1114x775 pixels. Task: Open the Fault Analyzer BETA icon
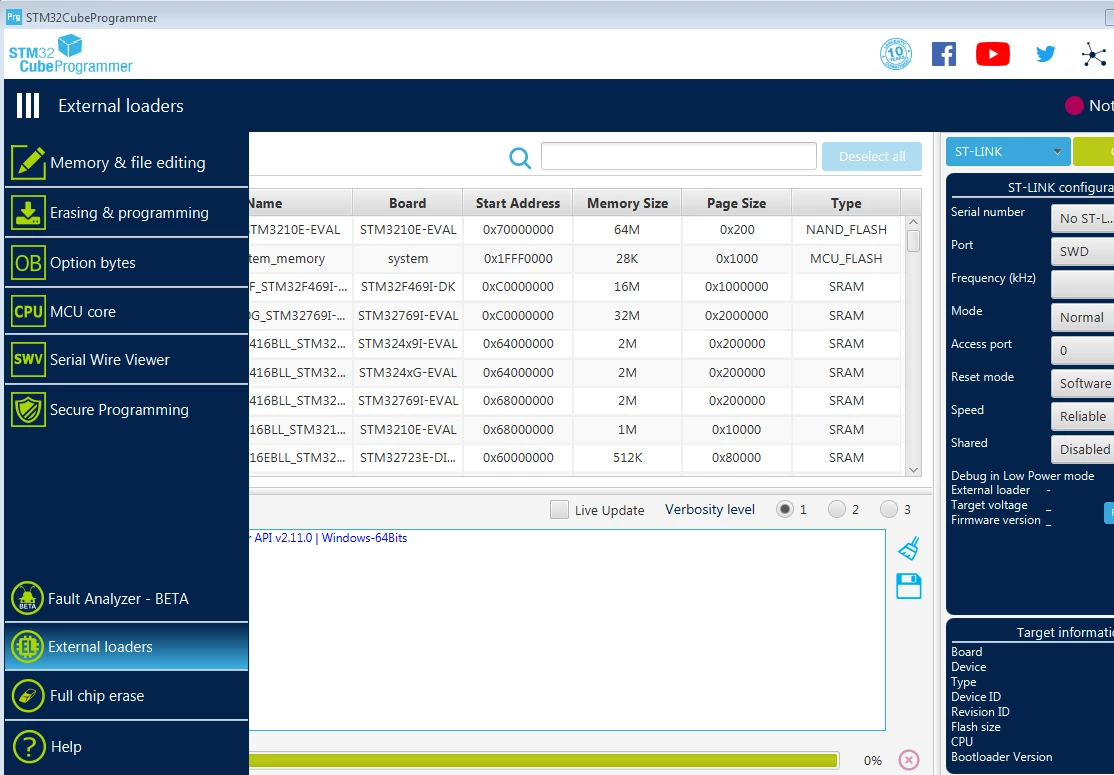(x=28, y=598)
